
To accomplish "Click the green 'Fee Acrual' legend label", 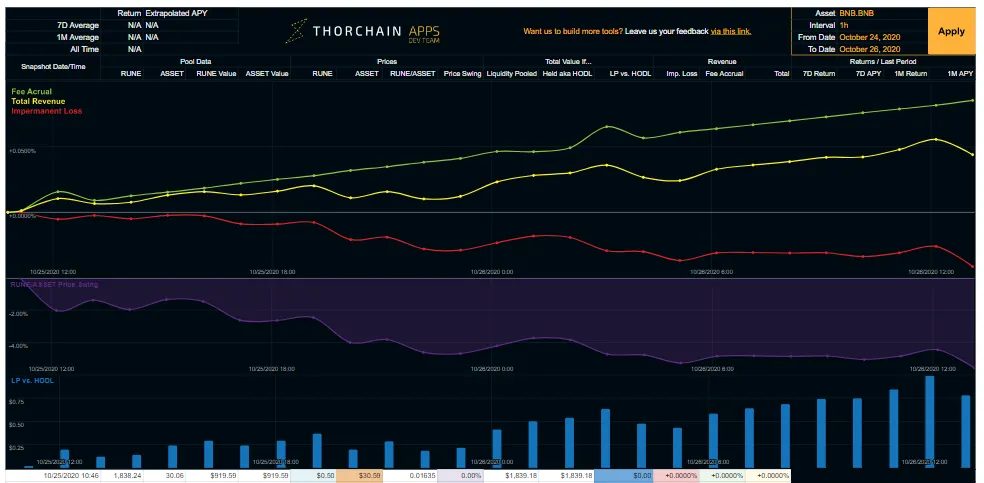I will point(31,92).
